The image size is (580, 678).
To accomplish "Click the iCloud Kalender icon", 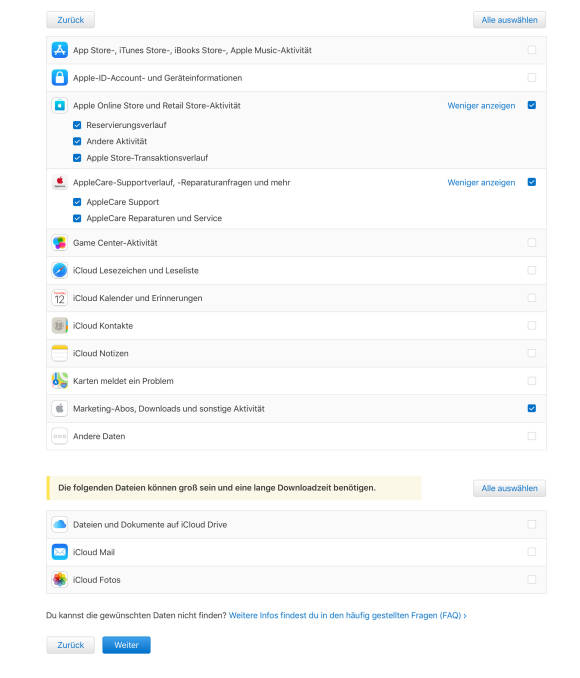I will click(x=60, y=298).
